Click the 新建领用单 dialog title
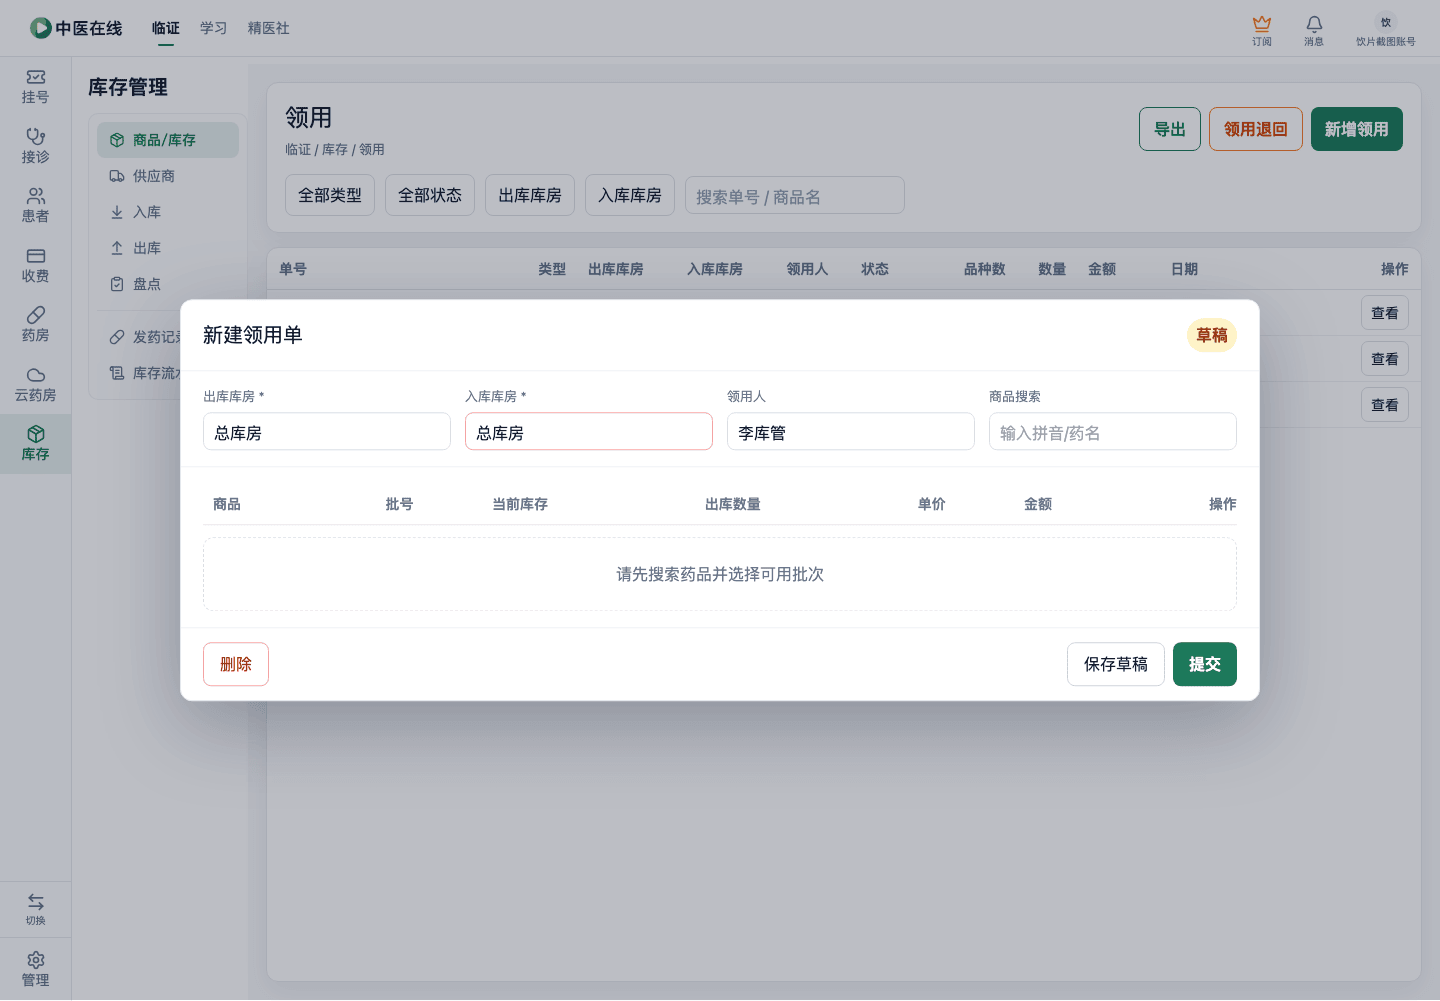Image resolution: width=1440 pixels, height=1001 pixels. 253,335
